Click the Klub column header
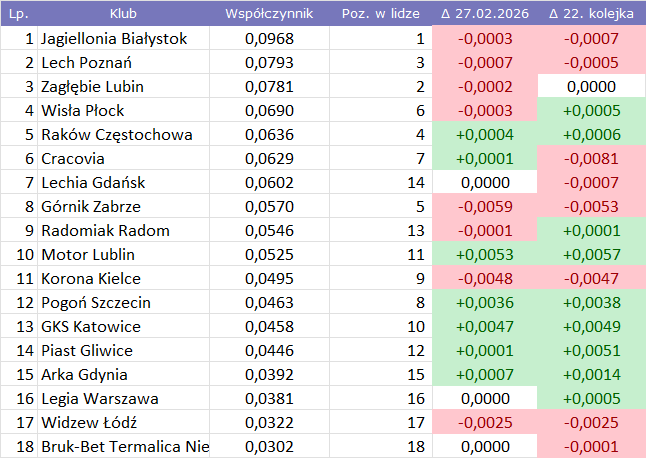This screenshot has width=646, height=458. (x=124, y=14)
